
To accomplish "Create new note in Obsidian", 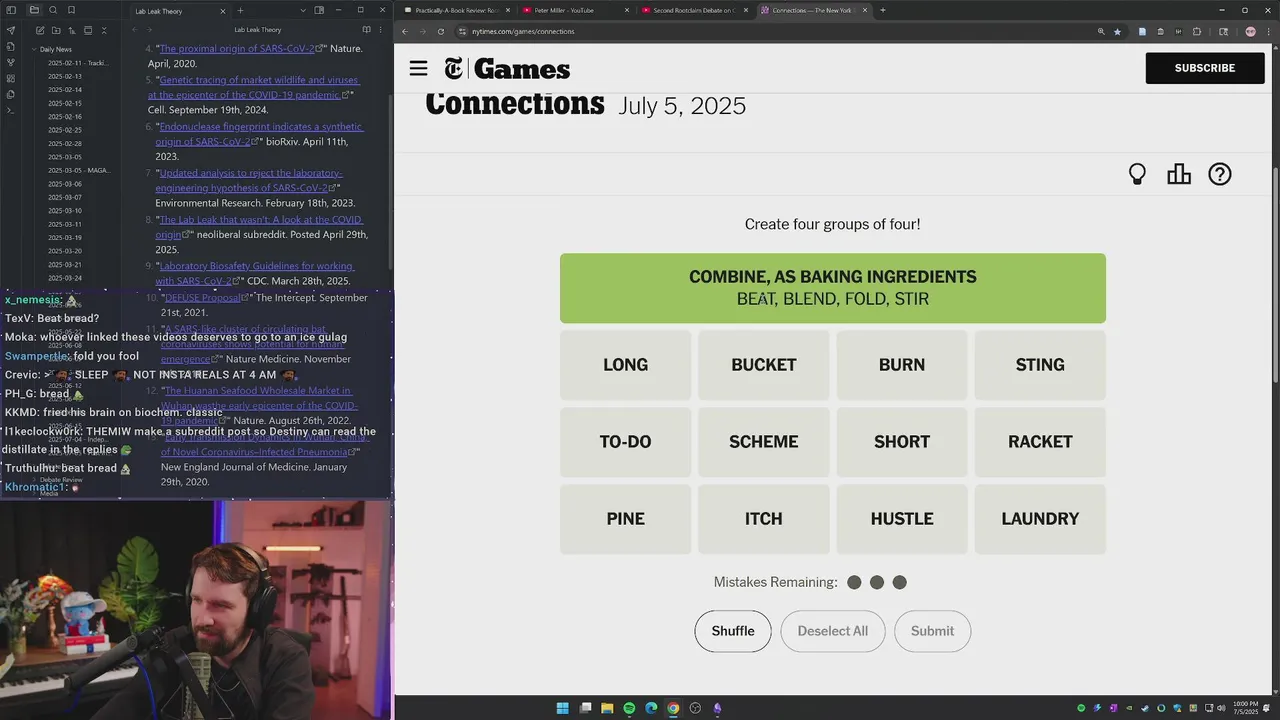I will tap(40, 30).
